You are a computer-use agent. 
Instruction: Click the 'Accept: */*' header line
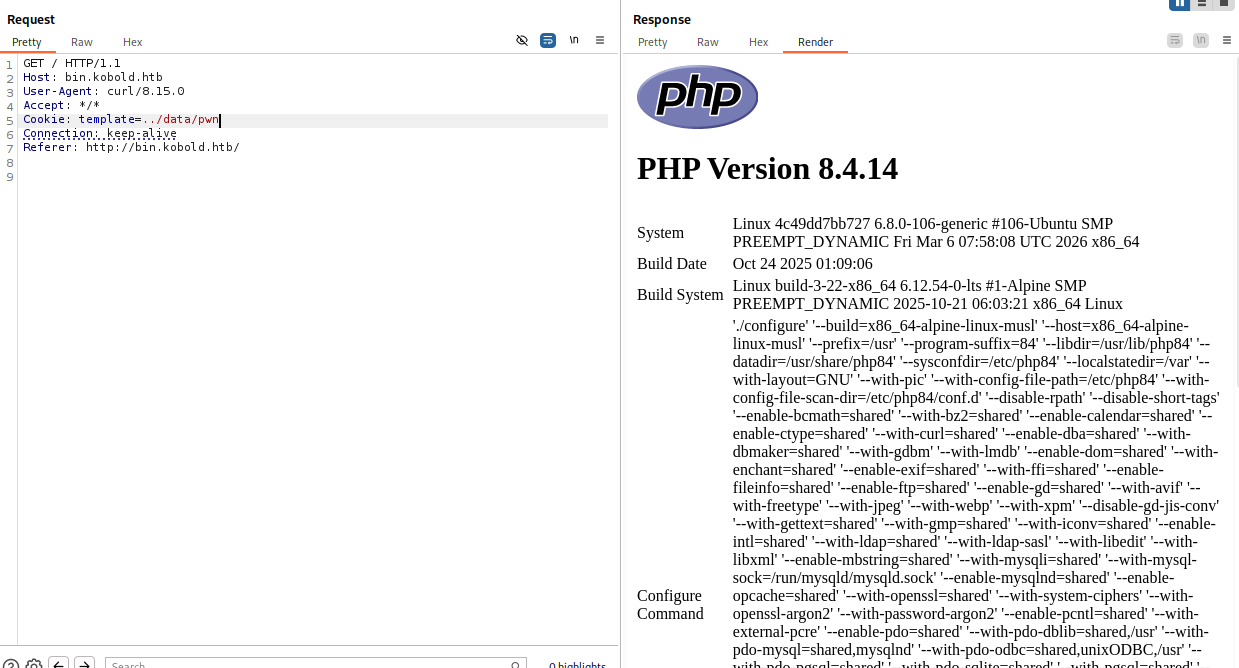[x=62, y=105]
